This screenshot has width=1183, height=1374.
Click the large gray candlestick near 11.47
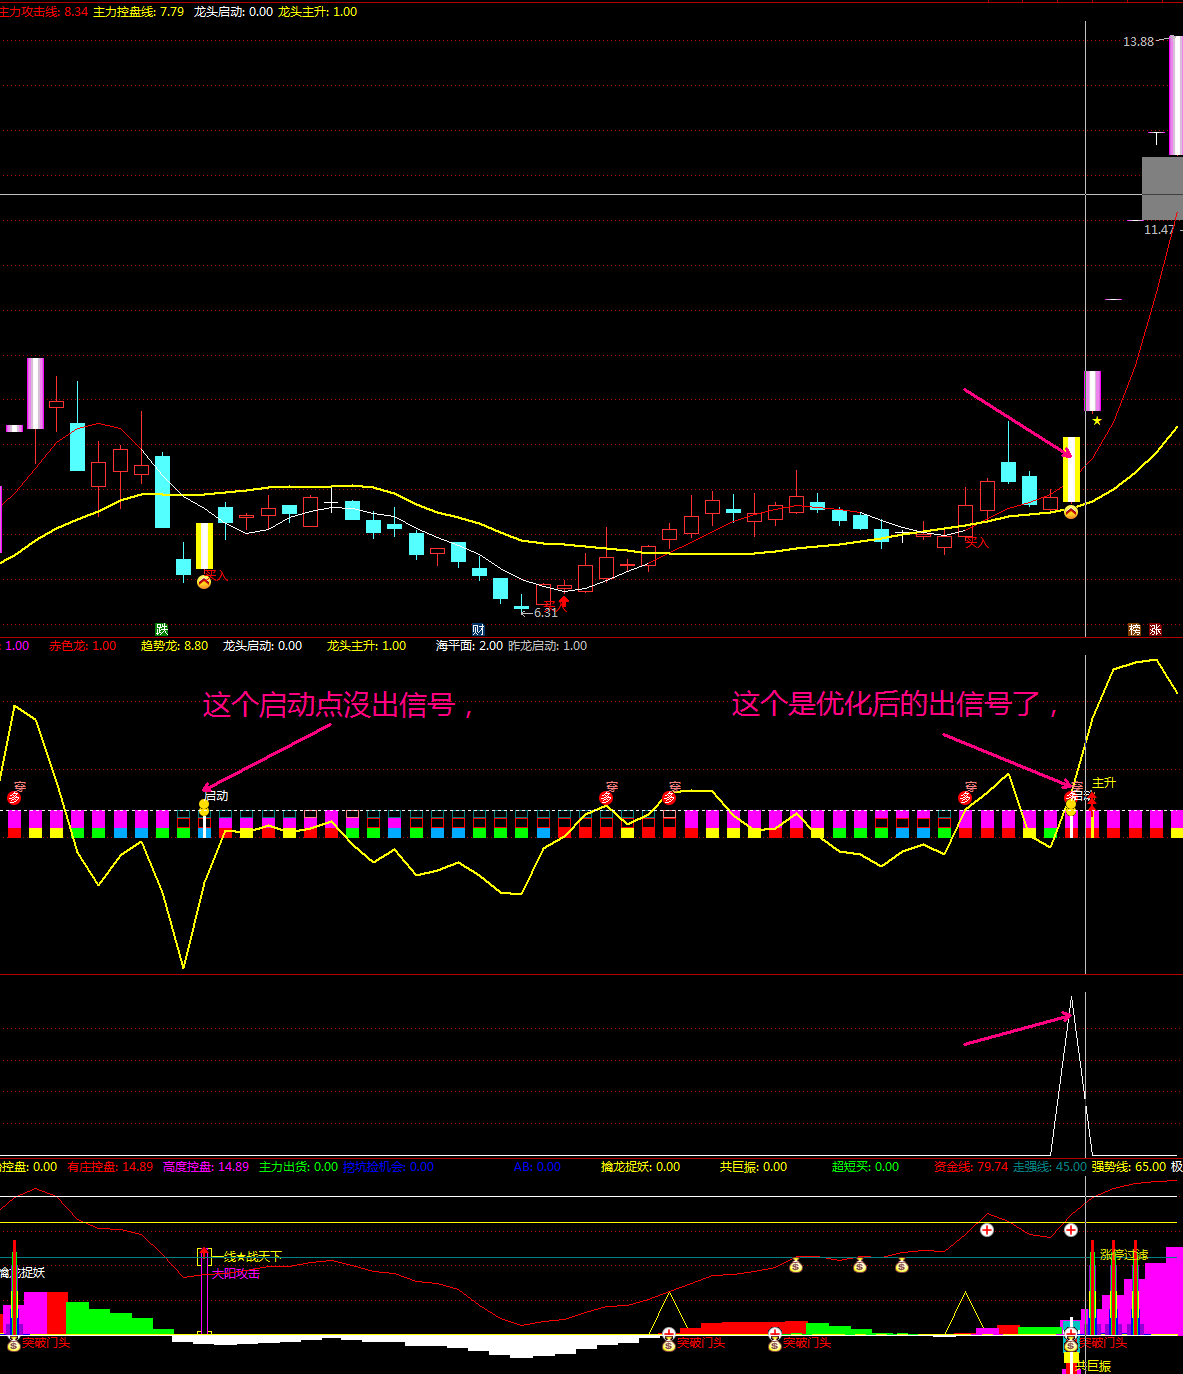1160,188
